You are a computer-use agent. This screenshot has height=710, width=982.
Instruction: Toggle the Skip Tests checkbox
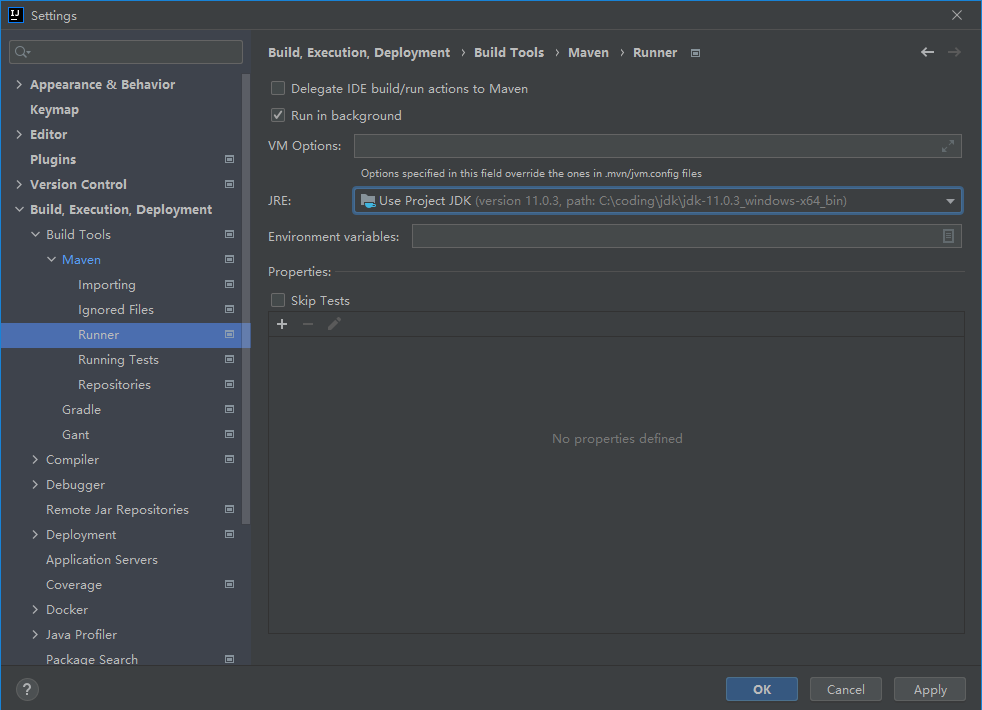(278, 300)
